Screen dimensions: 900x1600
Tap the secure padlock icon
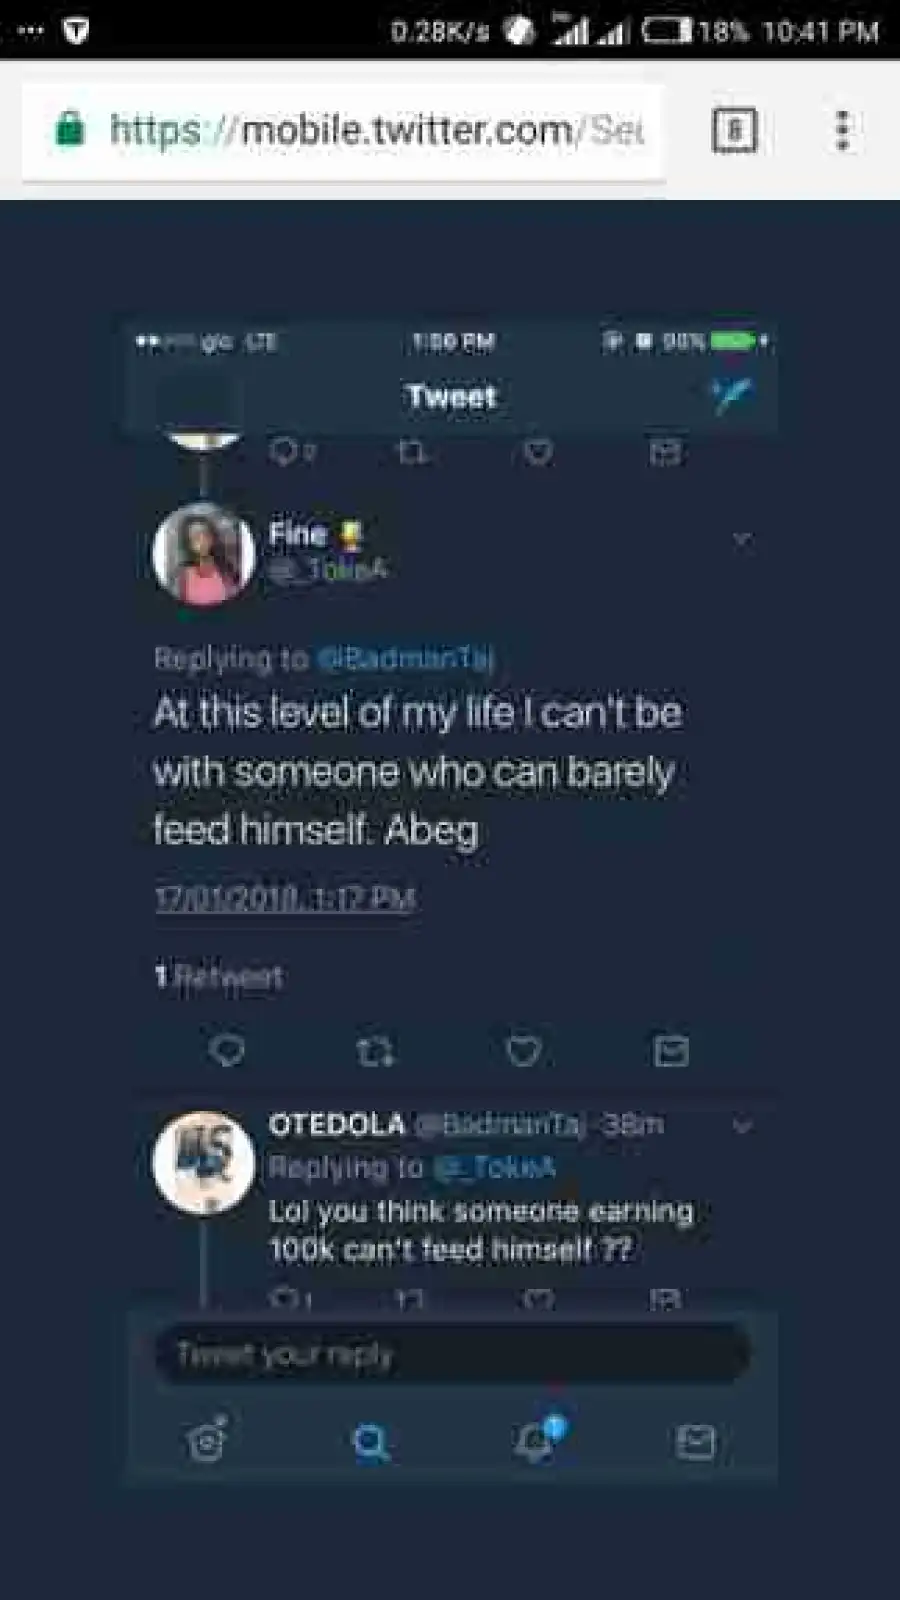tap(69, 129)
